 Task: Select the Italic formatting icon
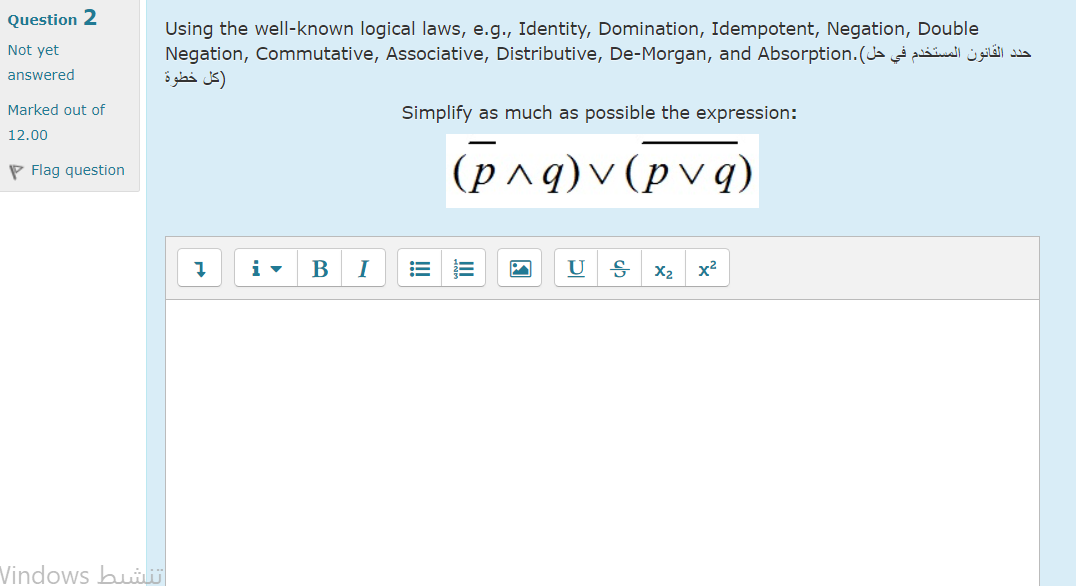[x=363, y=267]
